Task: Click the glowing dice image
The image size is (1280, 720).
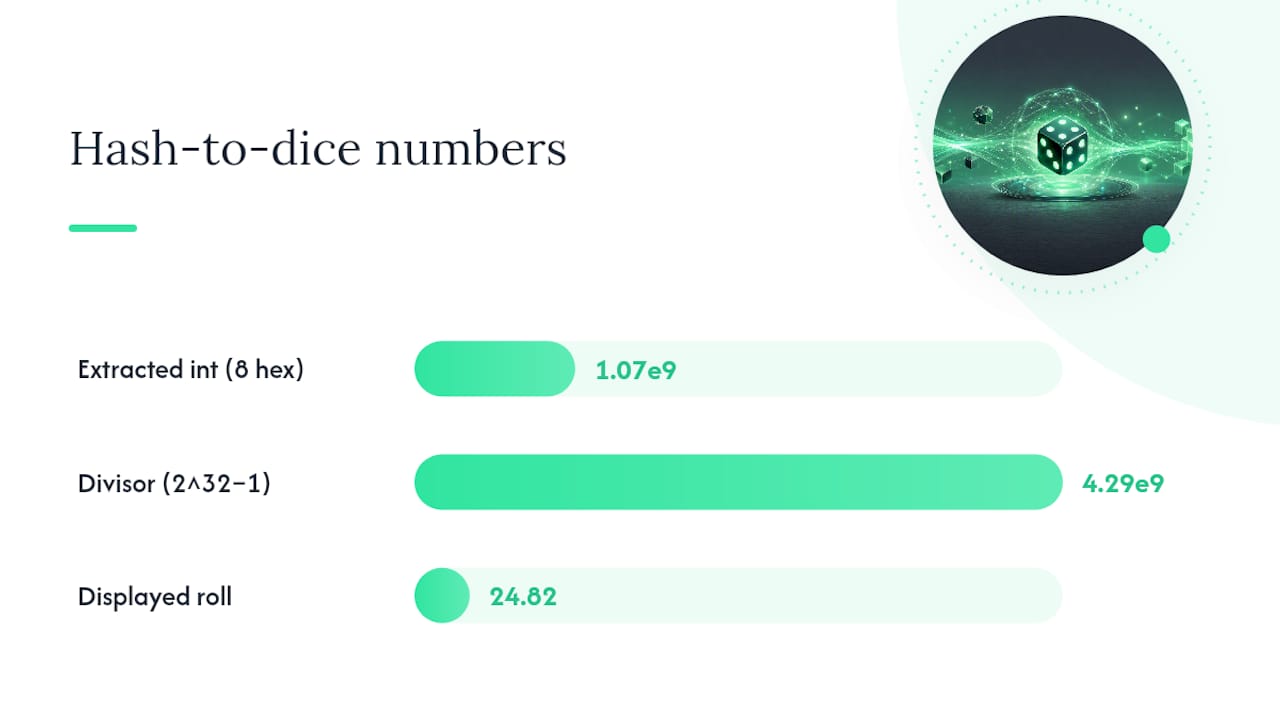Action: pos(1062,145)
